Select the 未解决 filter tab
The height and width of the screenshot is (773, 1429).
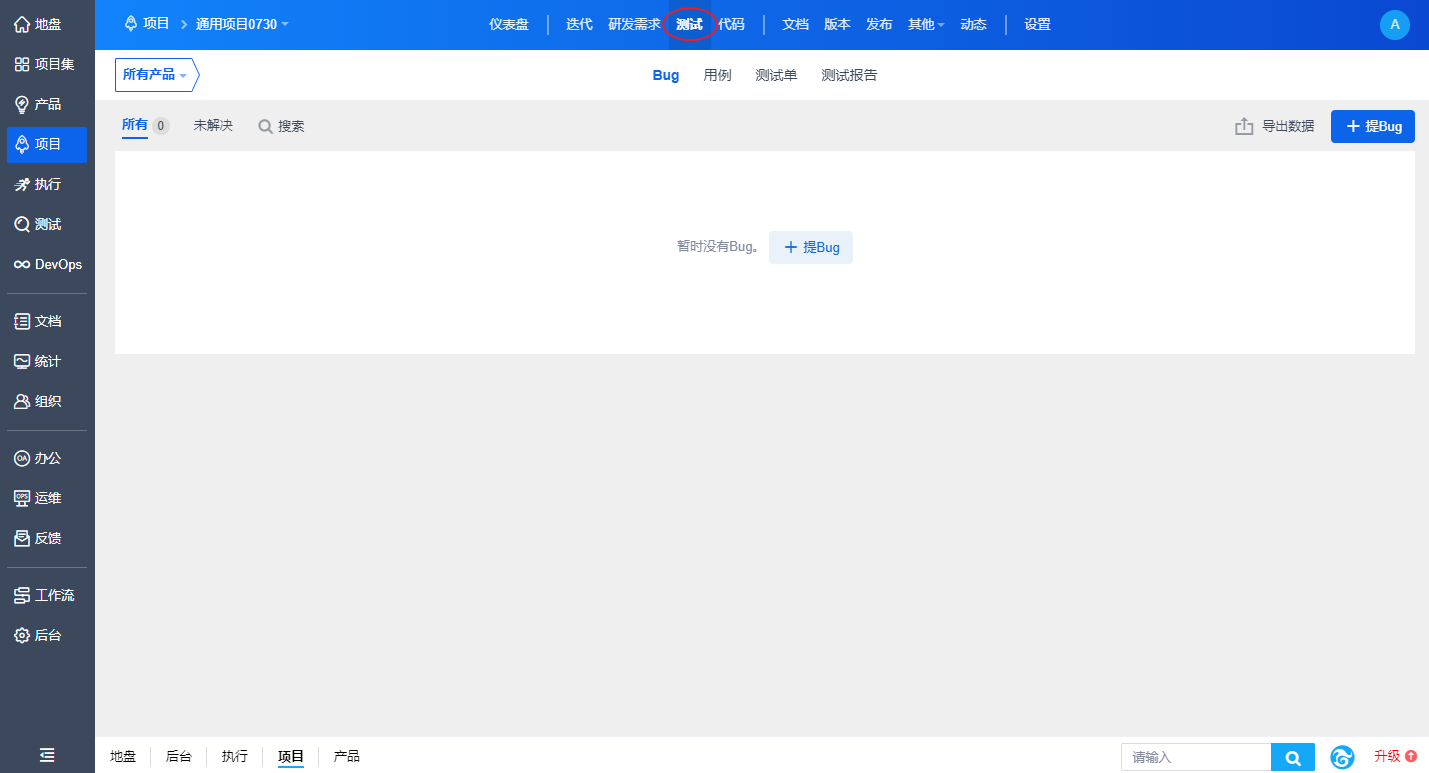pyautogui.click(x=213, y=125)
